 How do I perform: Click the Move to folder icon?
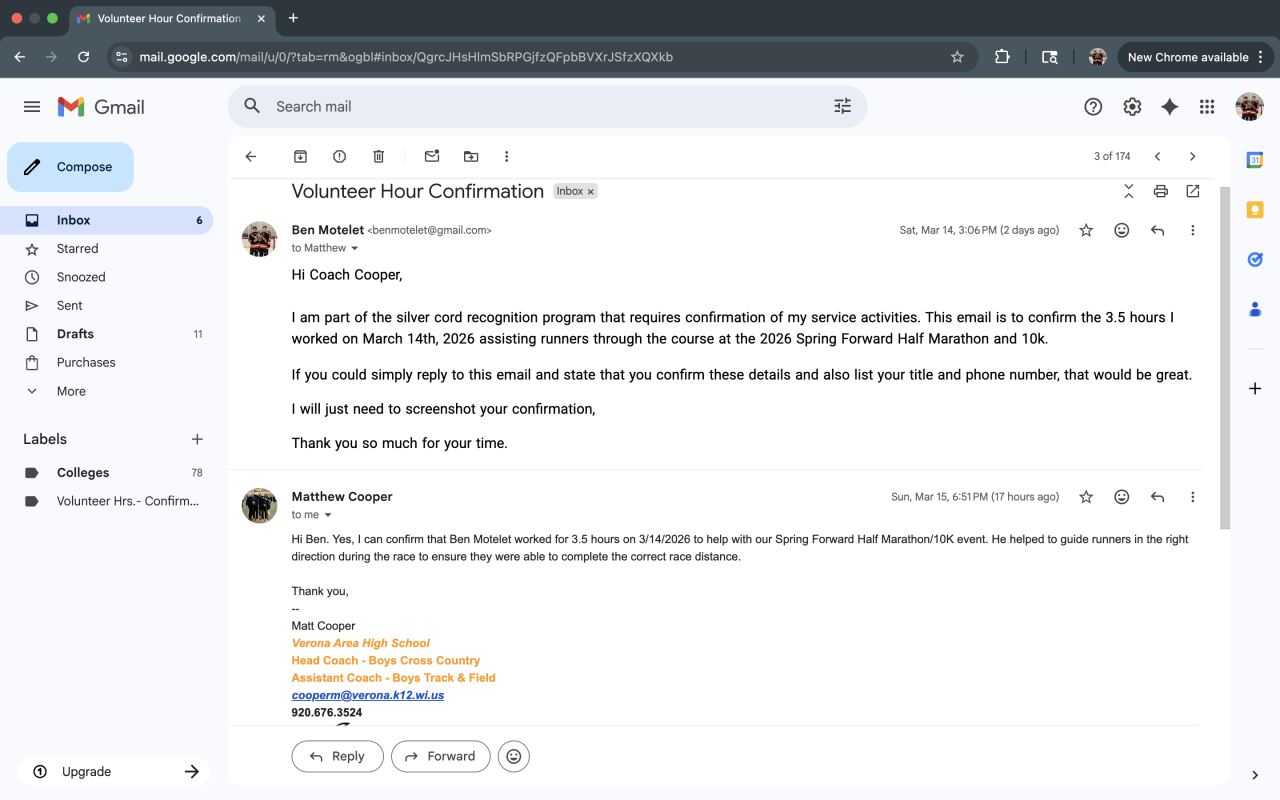click(471, 156)
